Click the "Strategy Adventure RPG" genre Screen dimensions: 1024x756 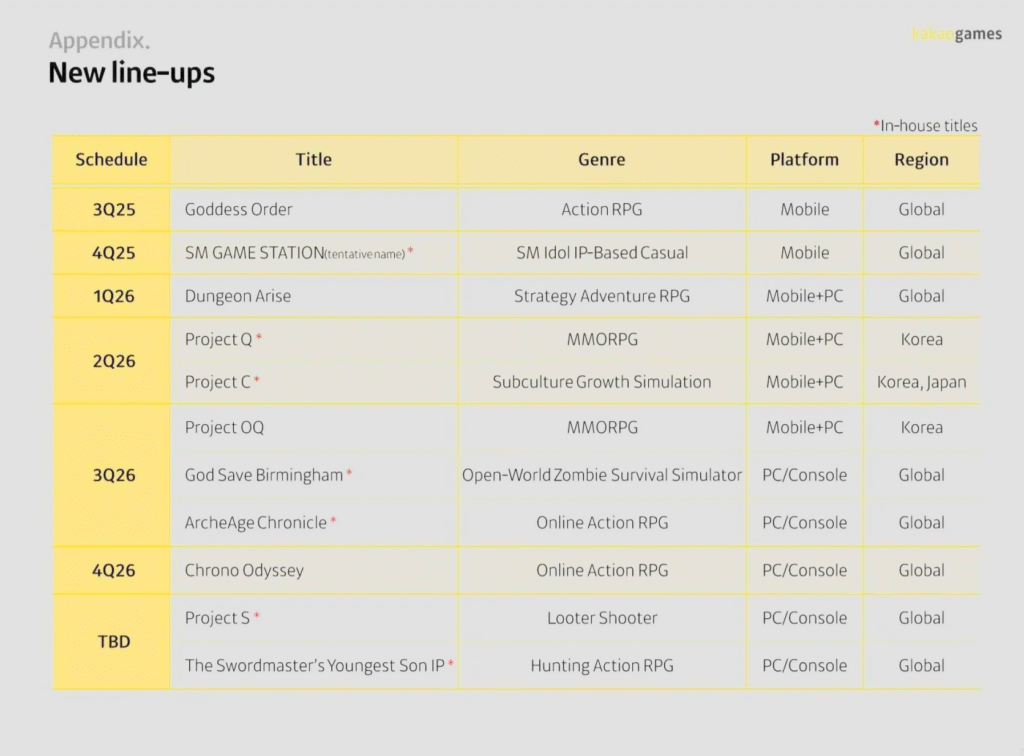coord(601,296)
